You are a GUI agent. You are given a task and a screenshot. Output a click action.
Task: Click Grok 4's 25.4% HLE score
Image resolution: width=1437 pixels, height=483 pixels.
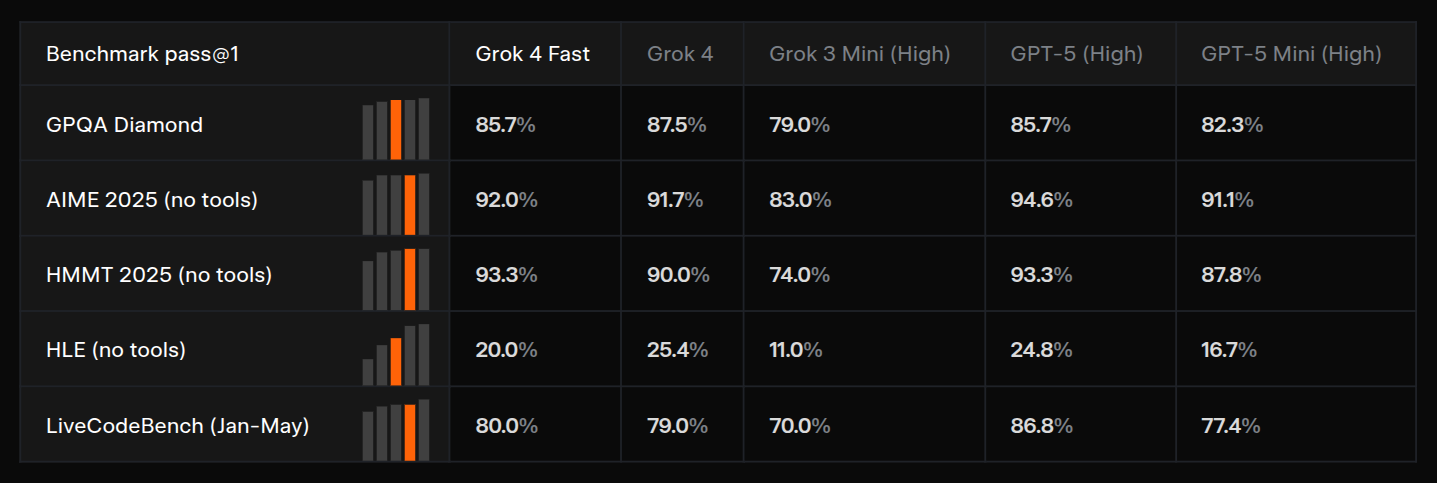coord(677,350)
